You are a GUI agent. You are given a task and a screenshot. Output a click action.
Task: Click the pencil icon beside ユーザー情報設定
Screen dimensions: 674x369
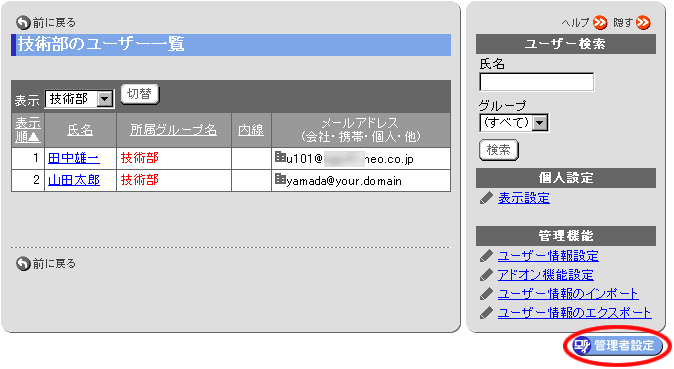[486, 256]
